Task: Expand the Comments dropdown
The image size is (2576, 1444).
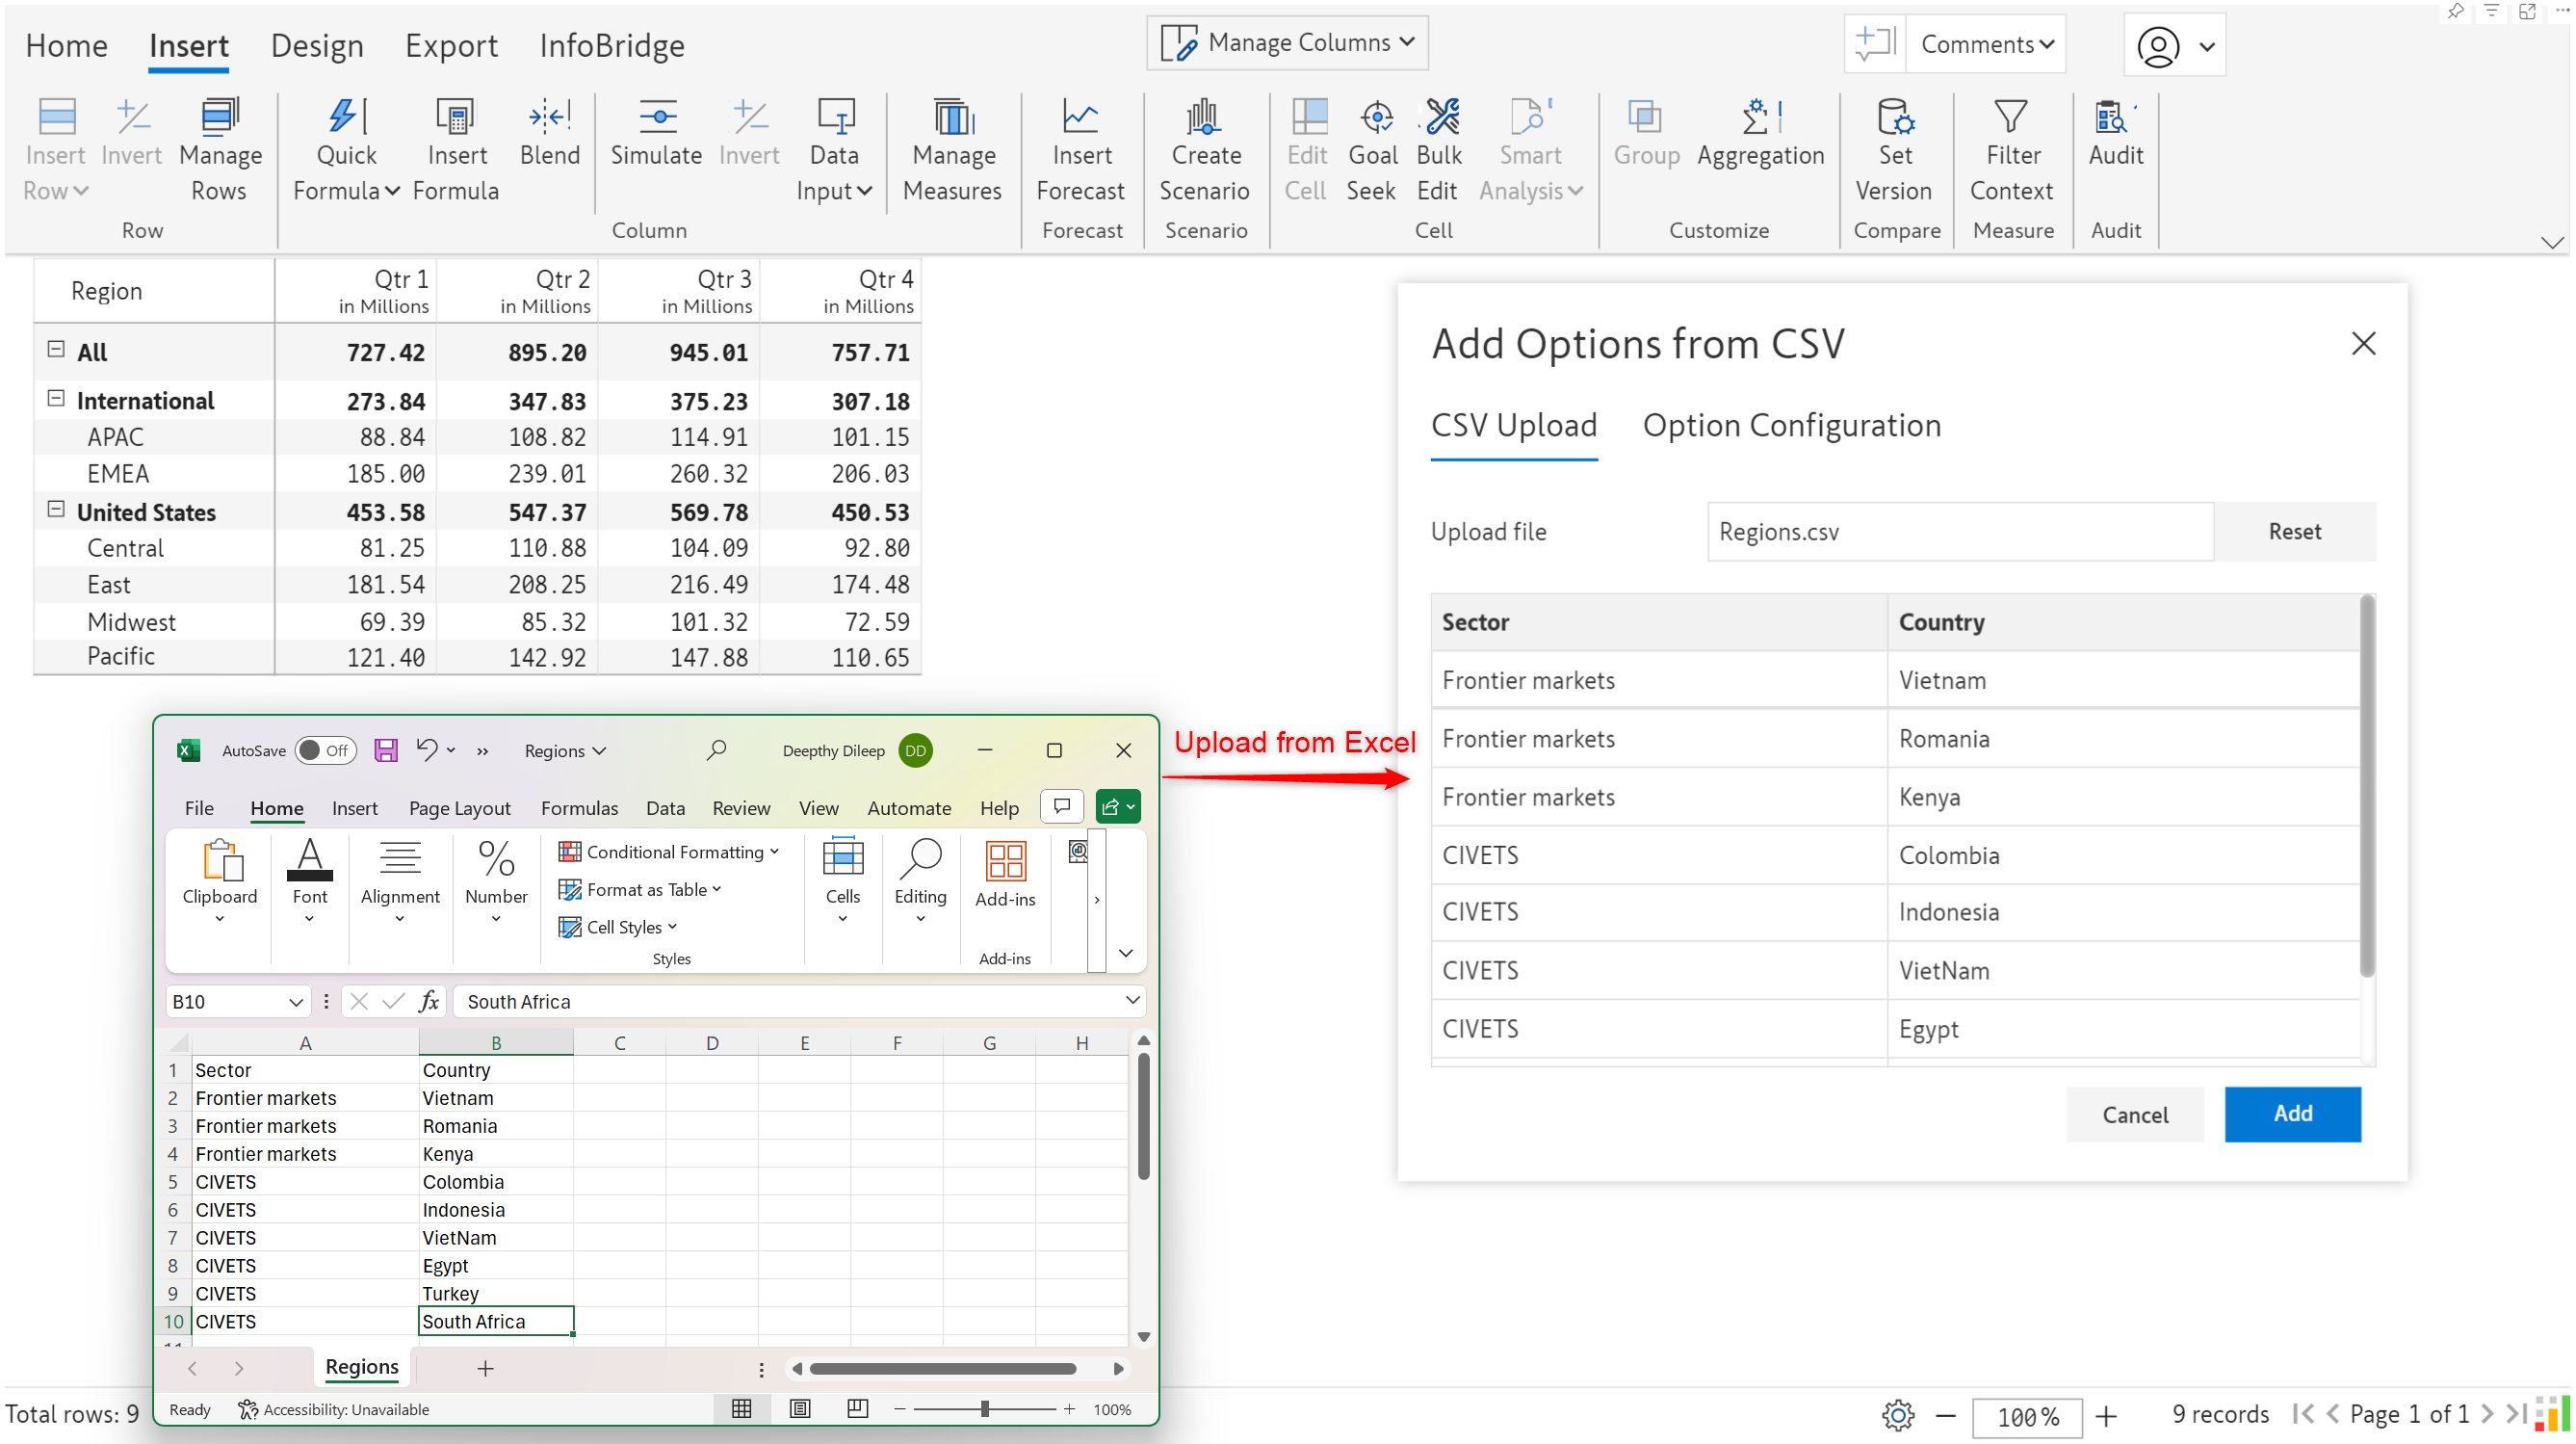Action: [x=1987, y=44]
